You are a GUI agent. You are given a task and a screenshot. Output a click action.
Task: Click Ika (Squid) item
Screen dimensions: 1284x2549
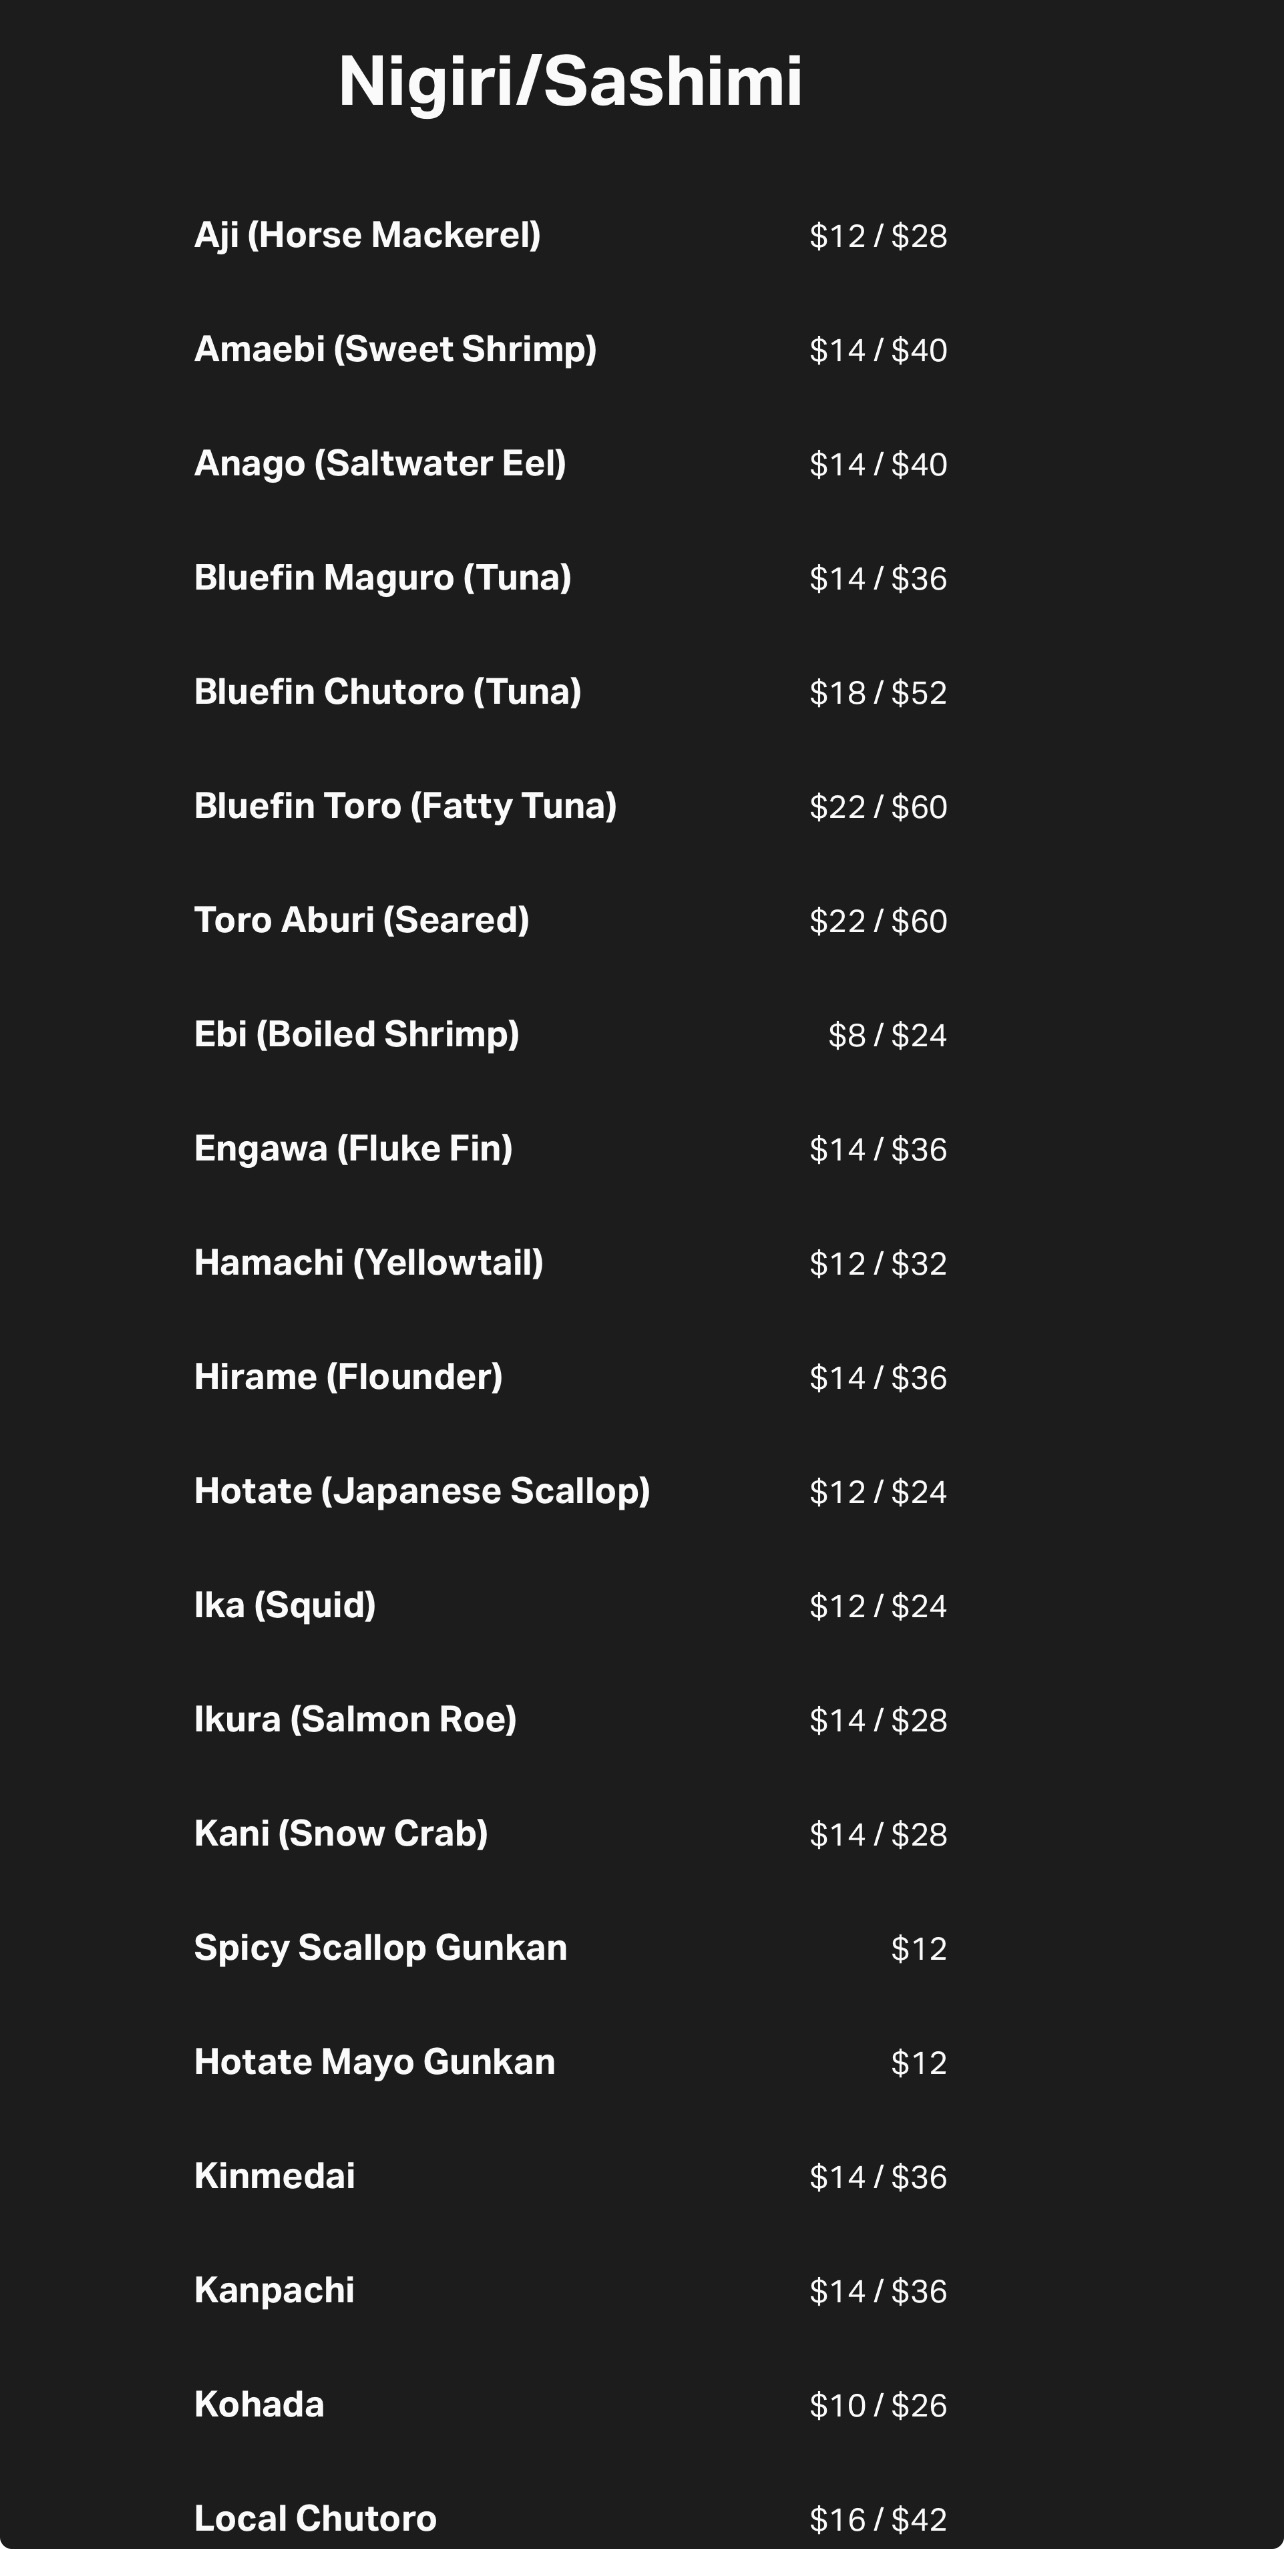click(x=570, y=1605)
